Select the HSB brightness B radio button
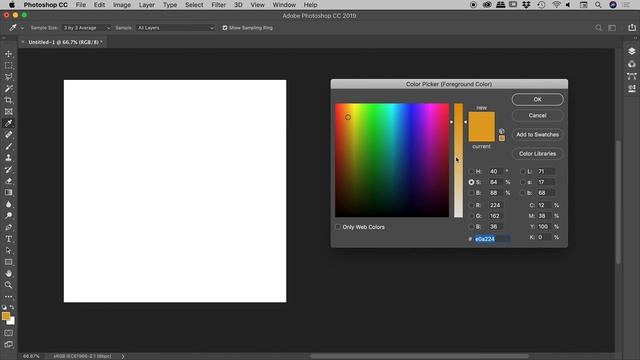The image size is (640, 360). point(471,193)
